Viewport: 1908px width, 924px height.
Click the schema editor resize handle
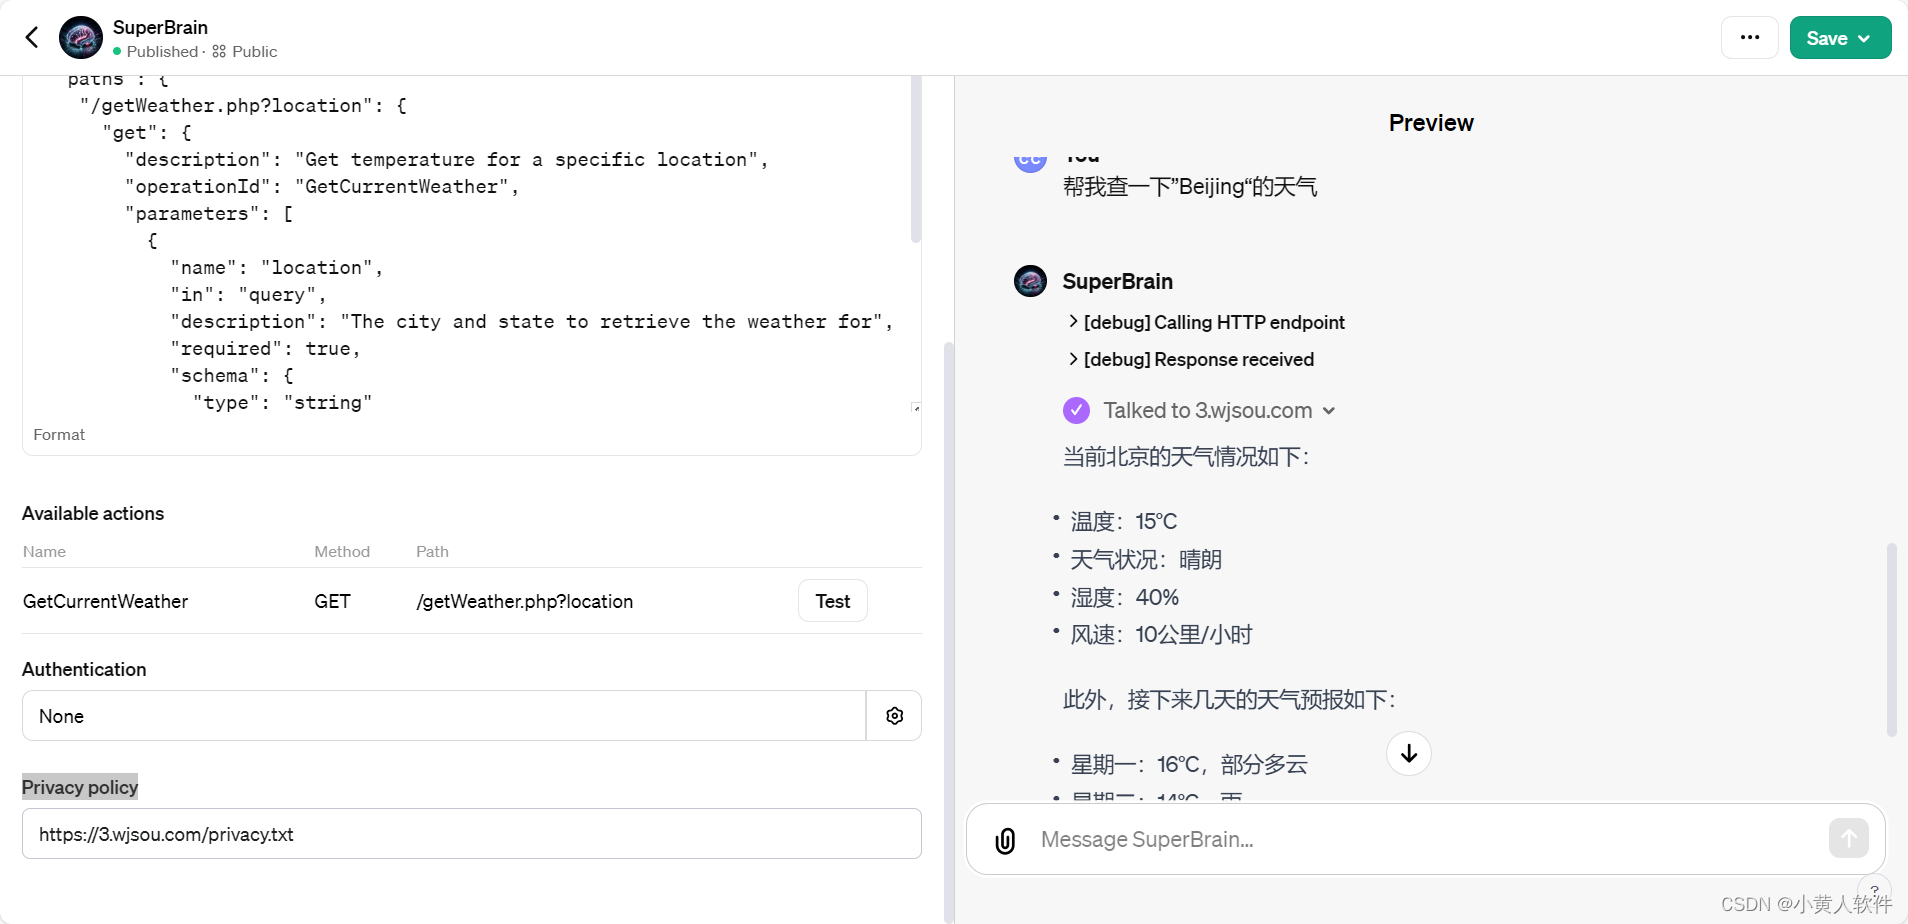coord(916,408)
